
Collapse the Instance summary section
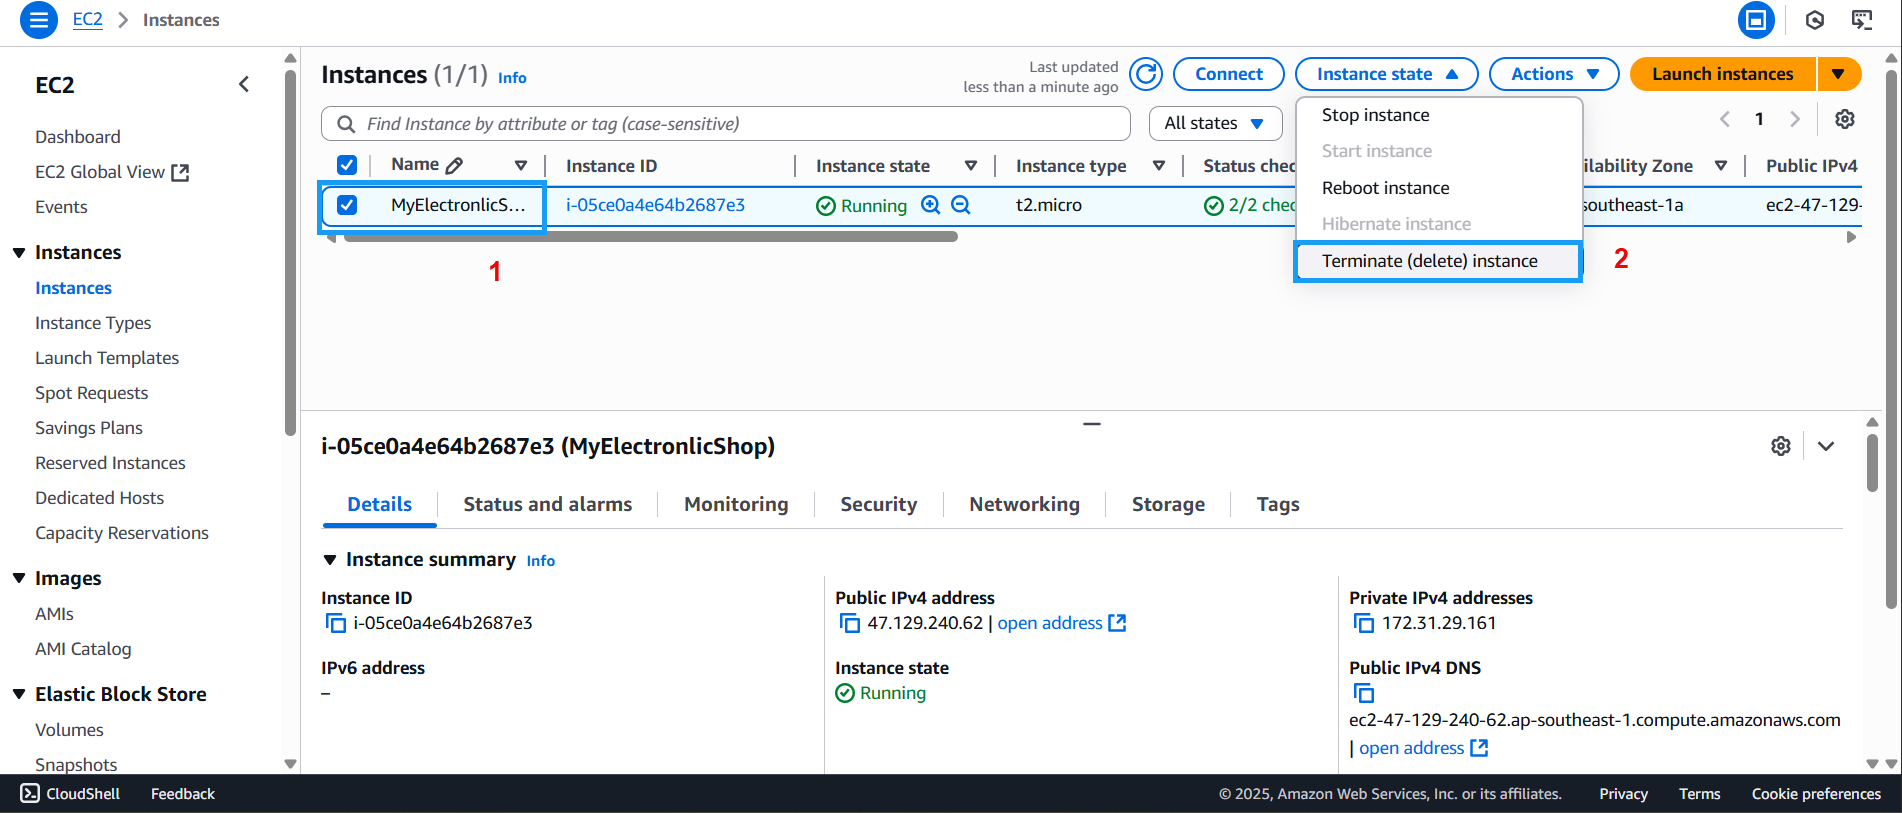[330, 560]
